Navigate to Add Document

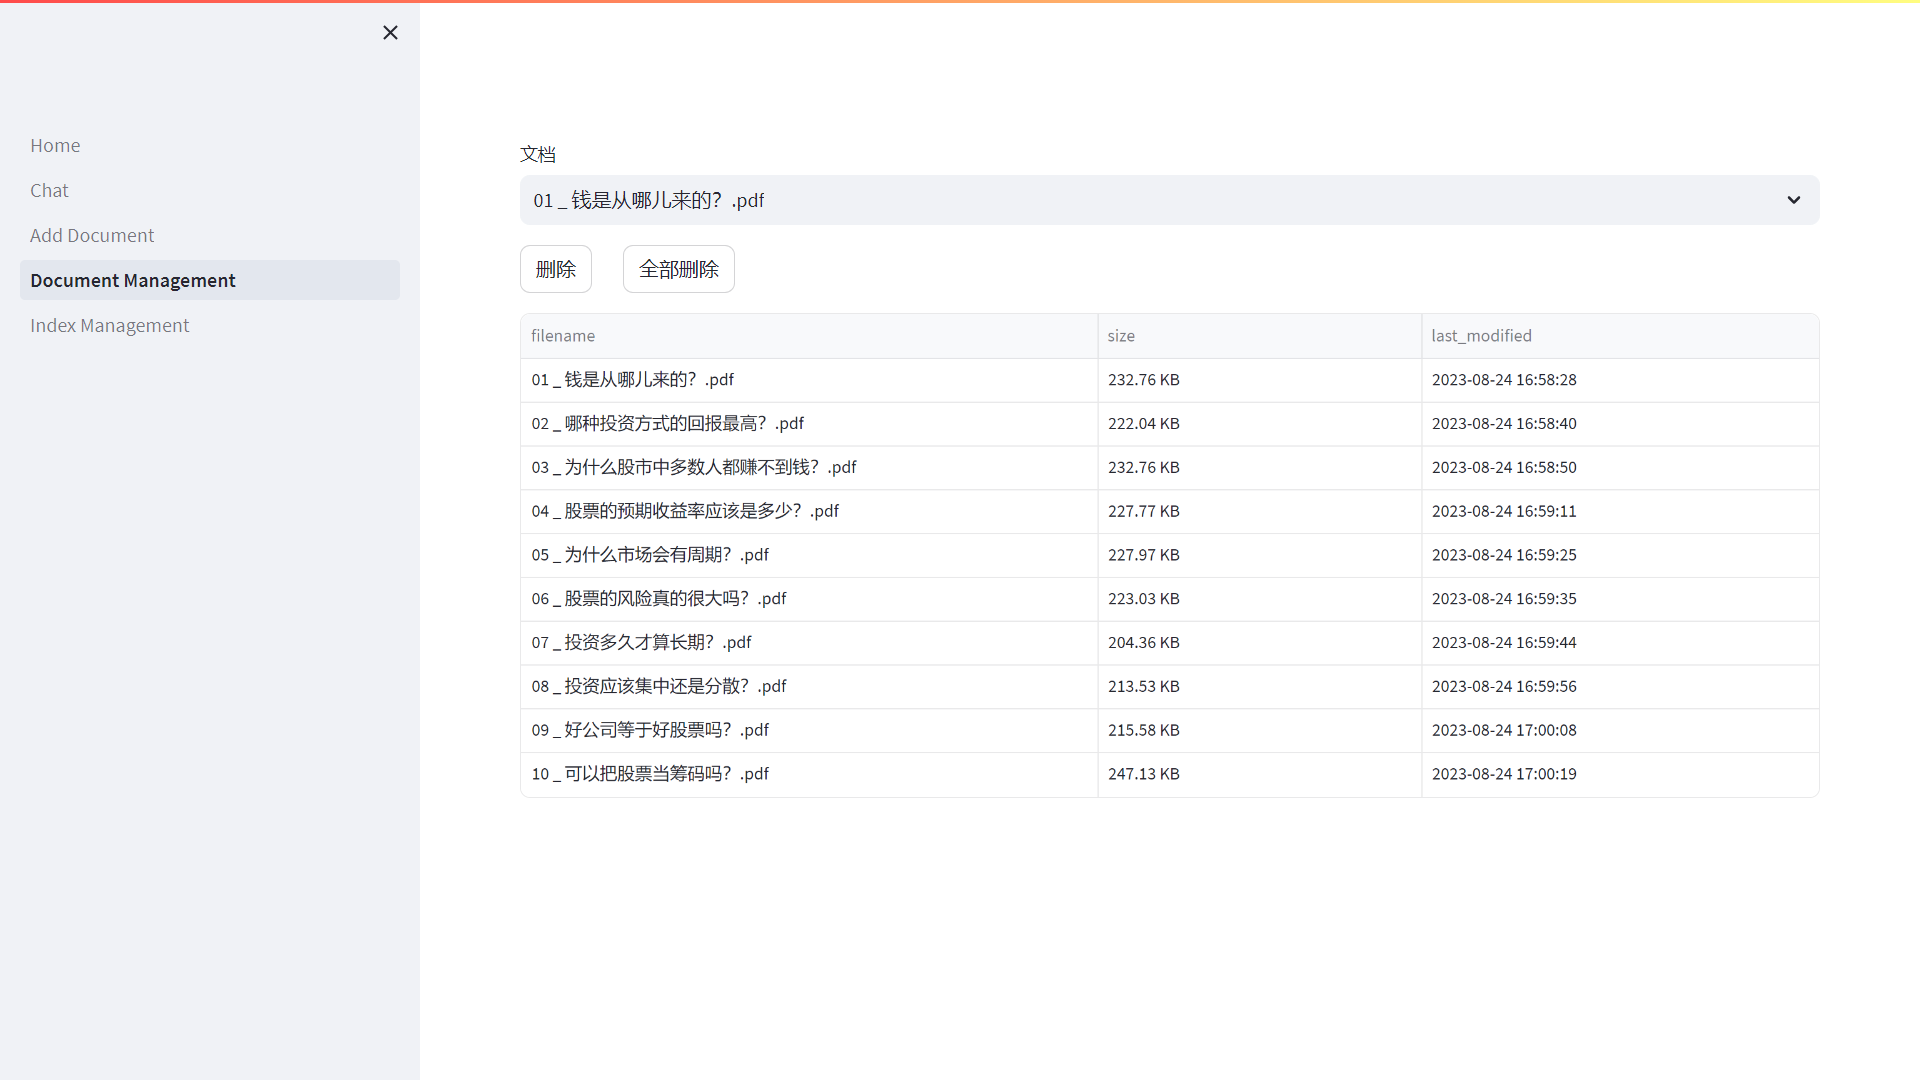(x=92, y=235)
